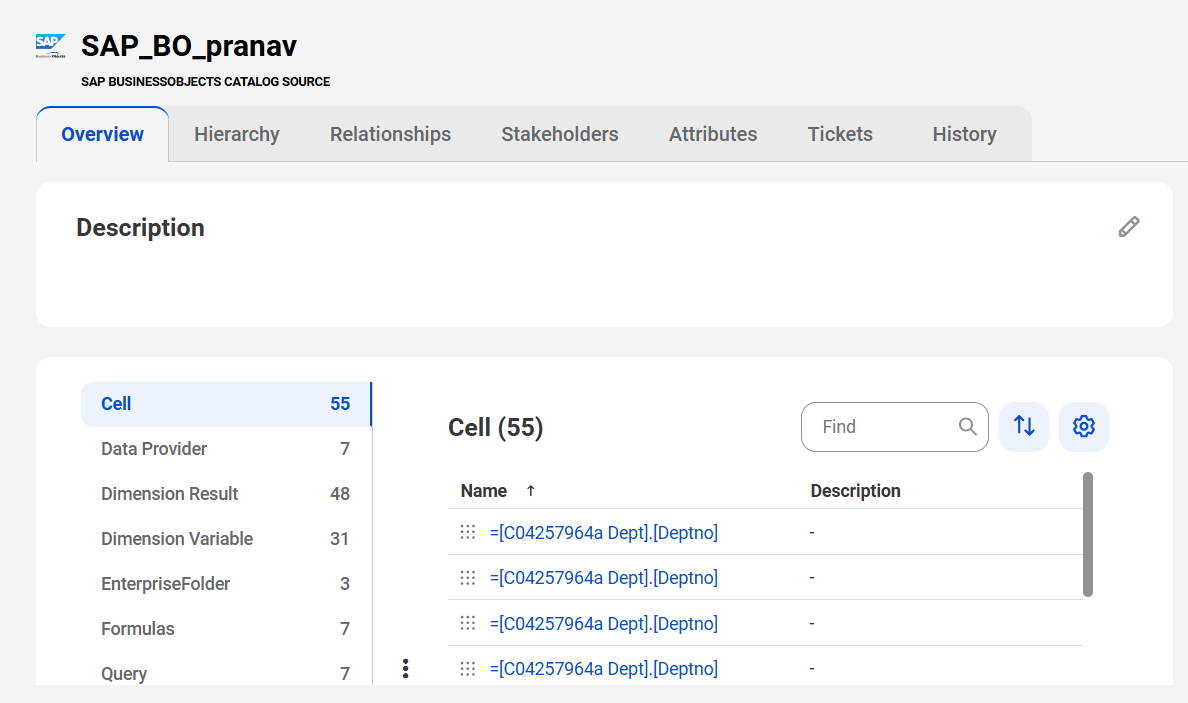View the History tab
The width and height of the screenshot is (1188, 703).
(964, 134)
